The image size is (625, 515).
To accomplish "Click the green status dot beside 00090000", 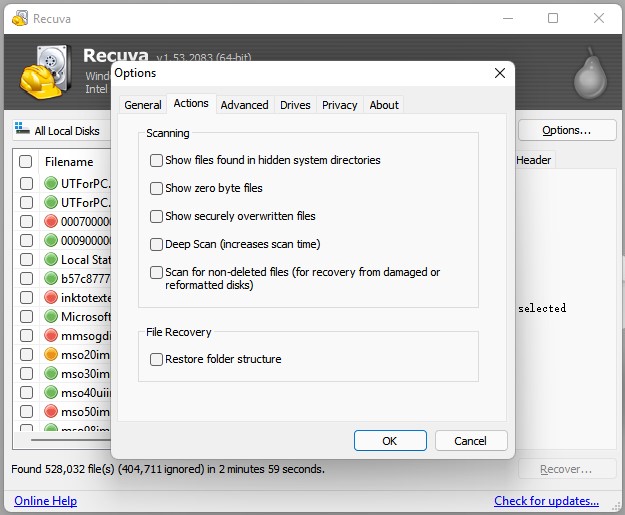I will click(51, 240).
